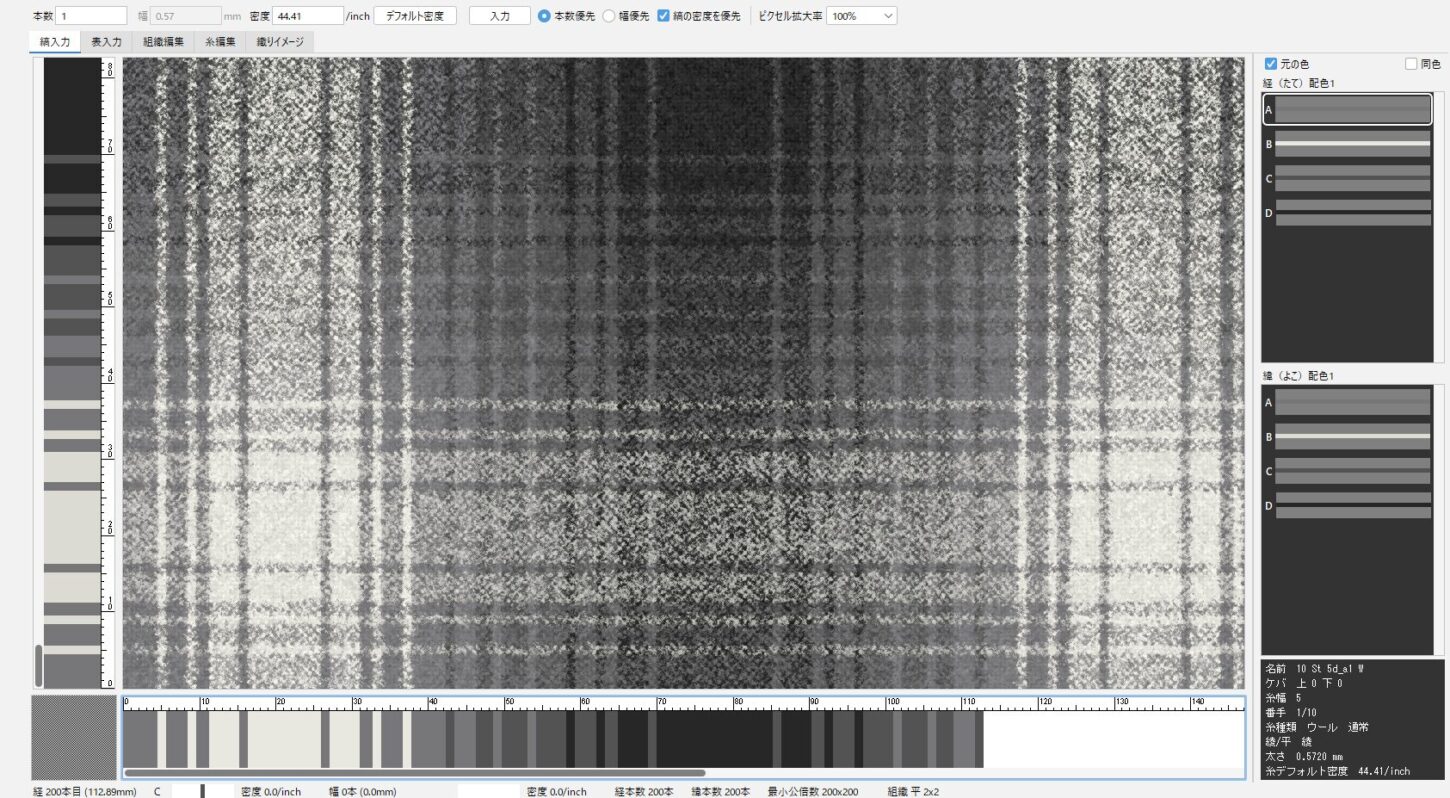Select the 本数優先 radio option
This screenshot has height=798, width=1450.
544,16
